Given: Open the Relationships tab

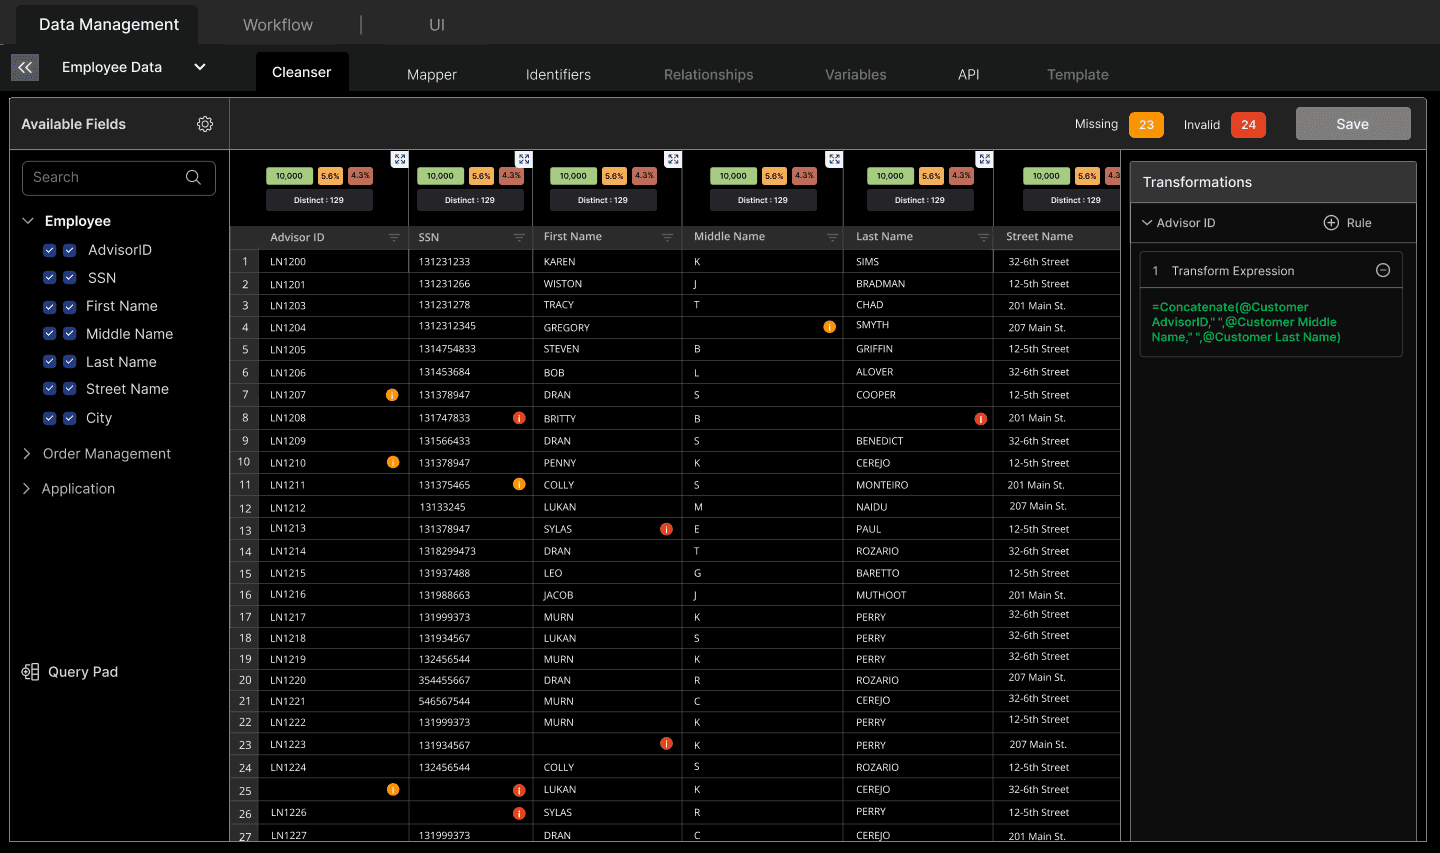Looking at the screenshot, I should [709, 75].
